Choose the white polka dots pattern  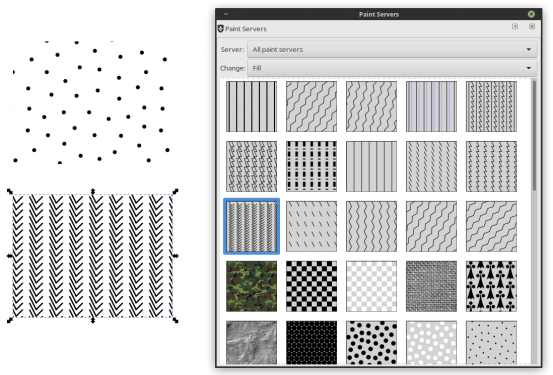(431, 342)
